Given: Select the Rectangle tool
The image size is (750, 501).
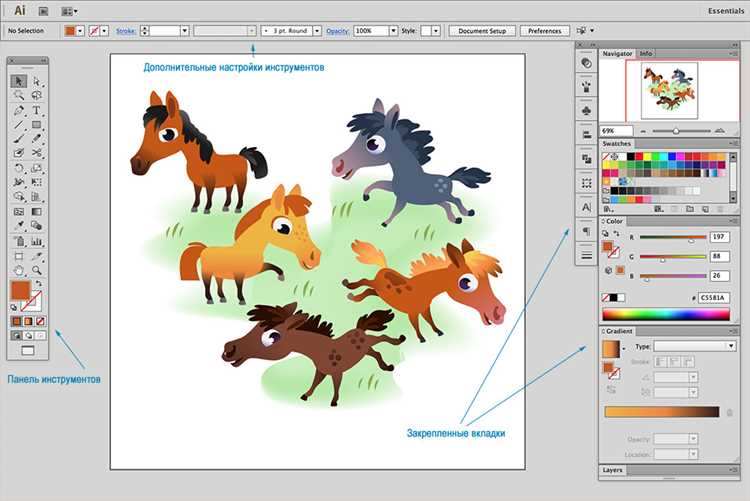Looking at the screenshot, I should click(x=36, y=125).
